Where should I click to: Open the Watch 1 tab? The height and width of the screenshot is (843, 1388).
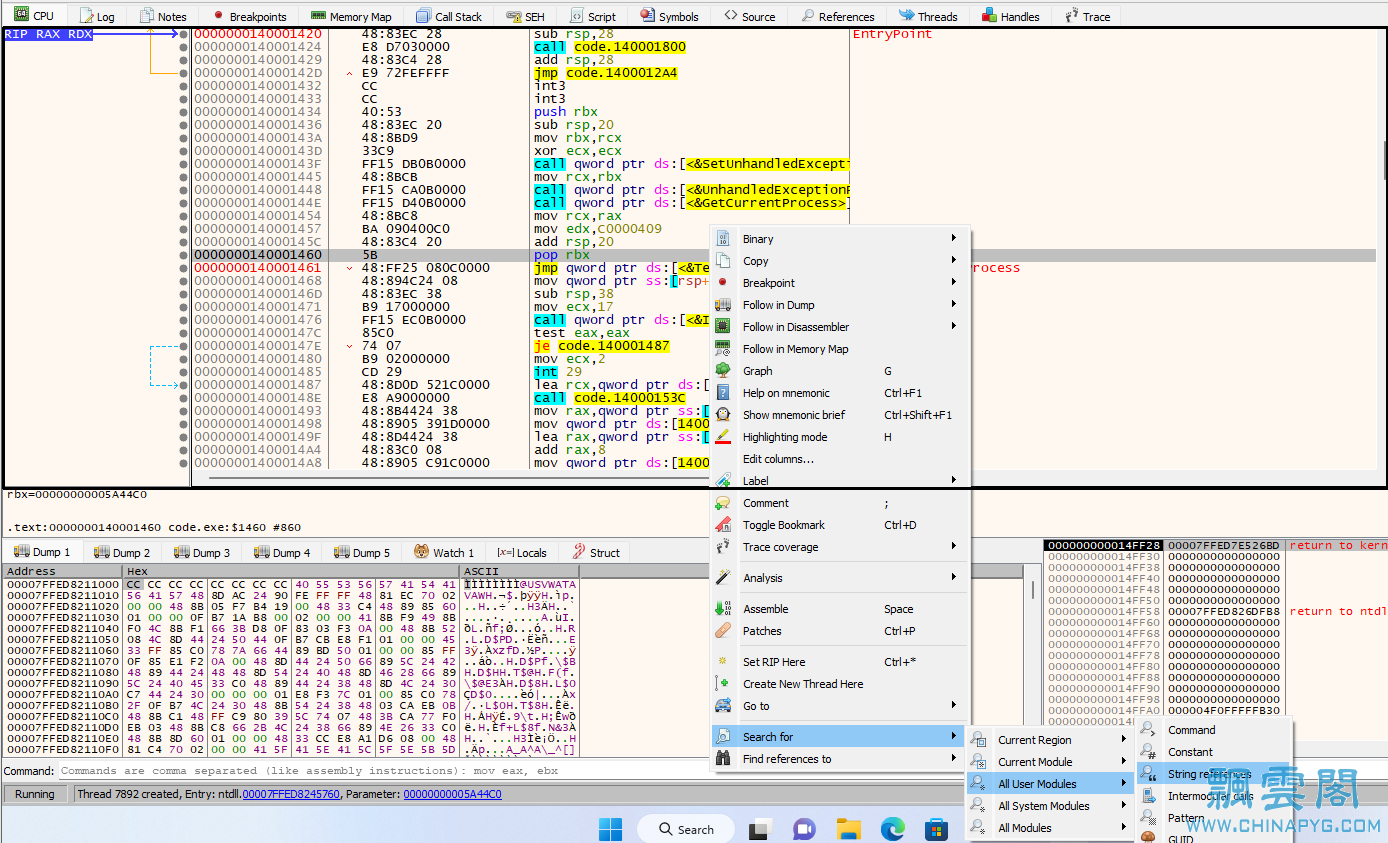[x=444, y=552]
